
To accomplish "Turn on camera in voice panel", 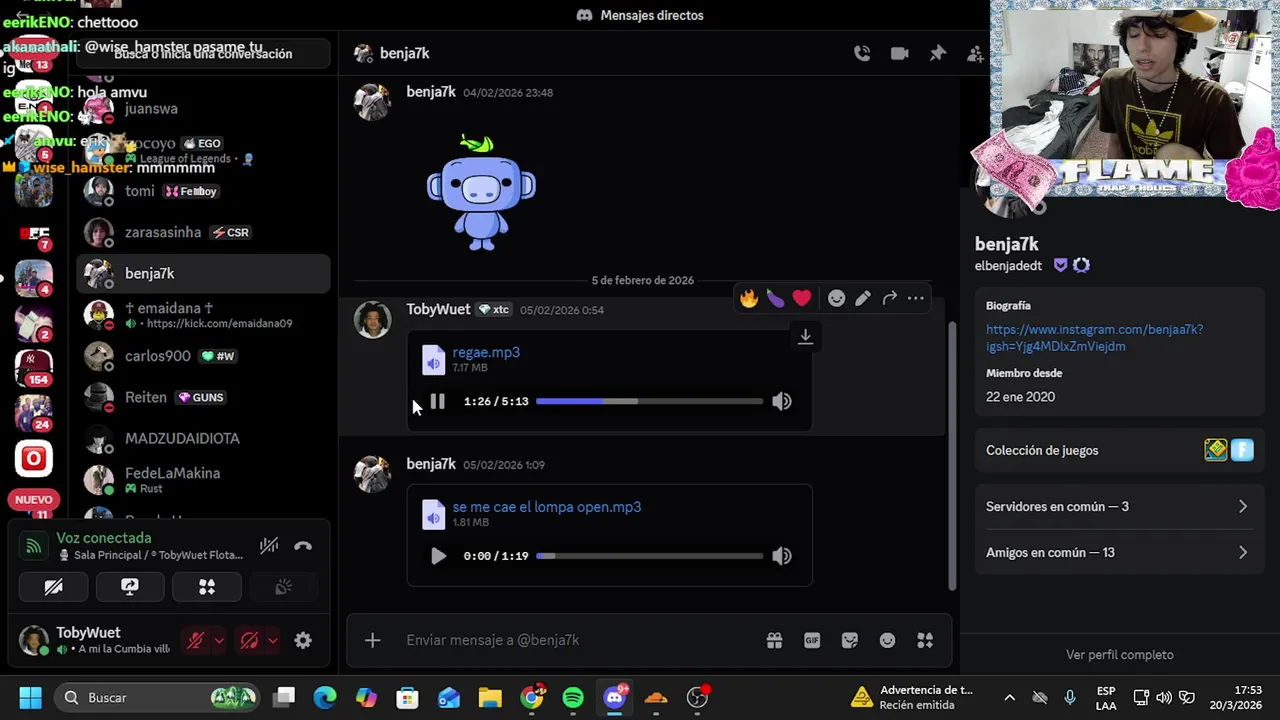I will pyautogui.click(x=54, y=587).
